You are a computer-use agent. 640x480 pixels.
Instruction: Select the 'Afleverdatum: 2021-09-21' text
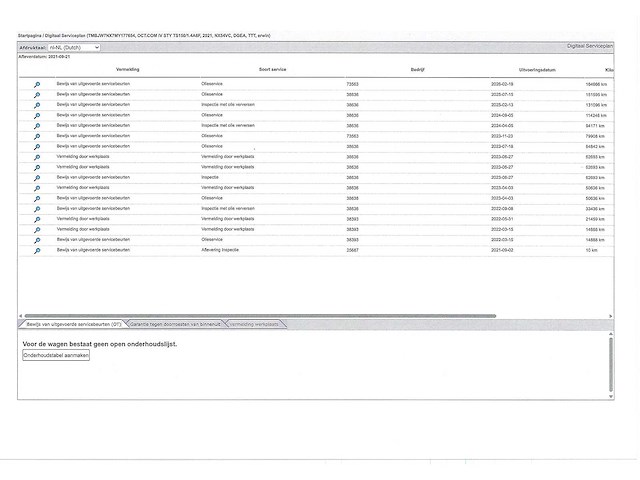(44, 57)
